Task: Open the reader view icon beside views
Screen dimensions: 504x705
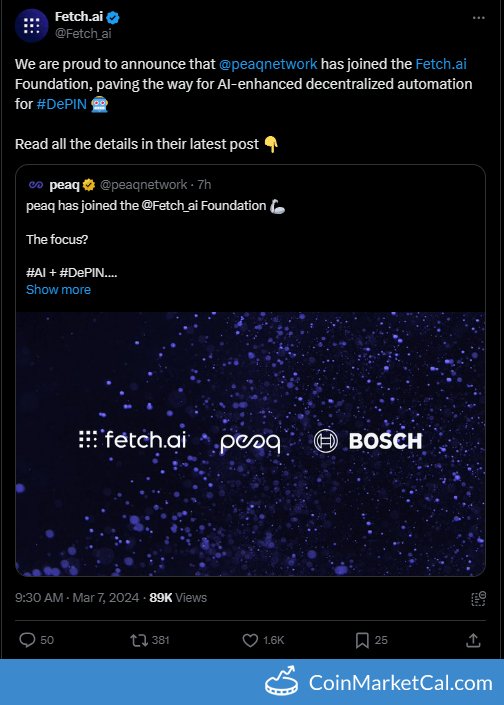Action: 478,598
